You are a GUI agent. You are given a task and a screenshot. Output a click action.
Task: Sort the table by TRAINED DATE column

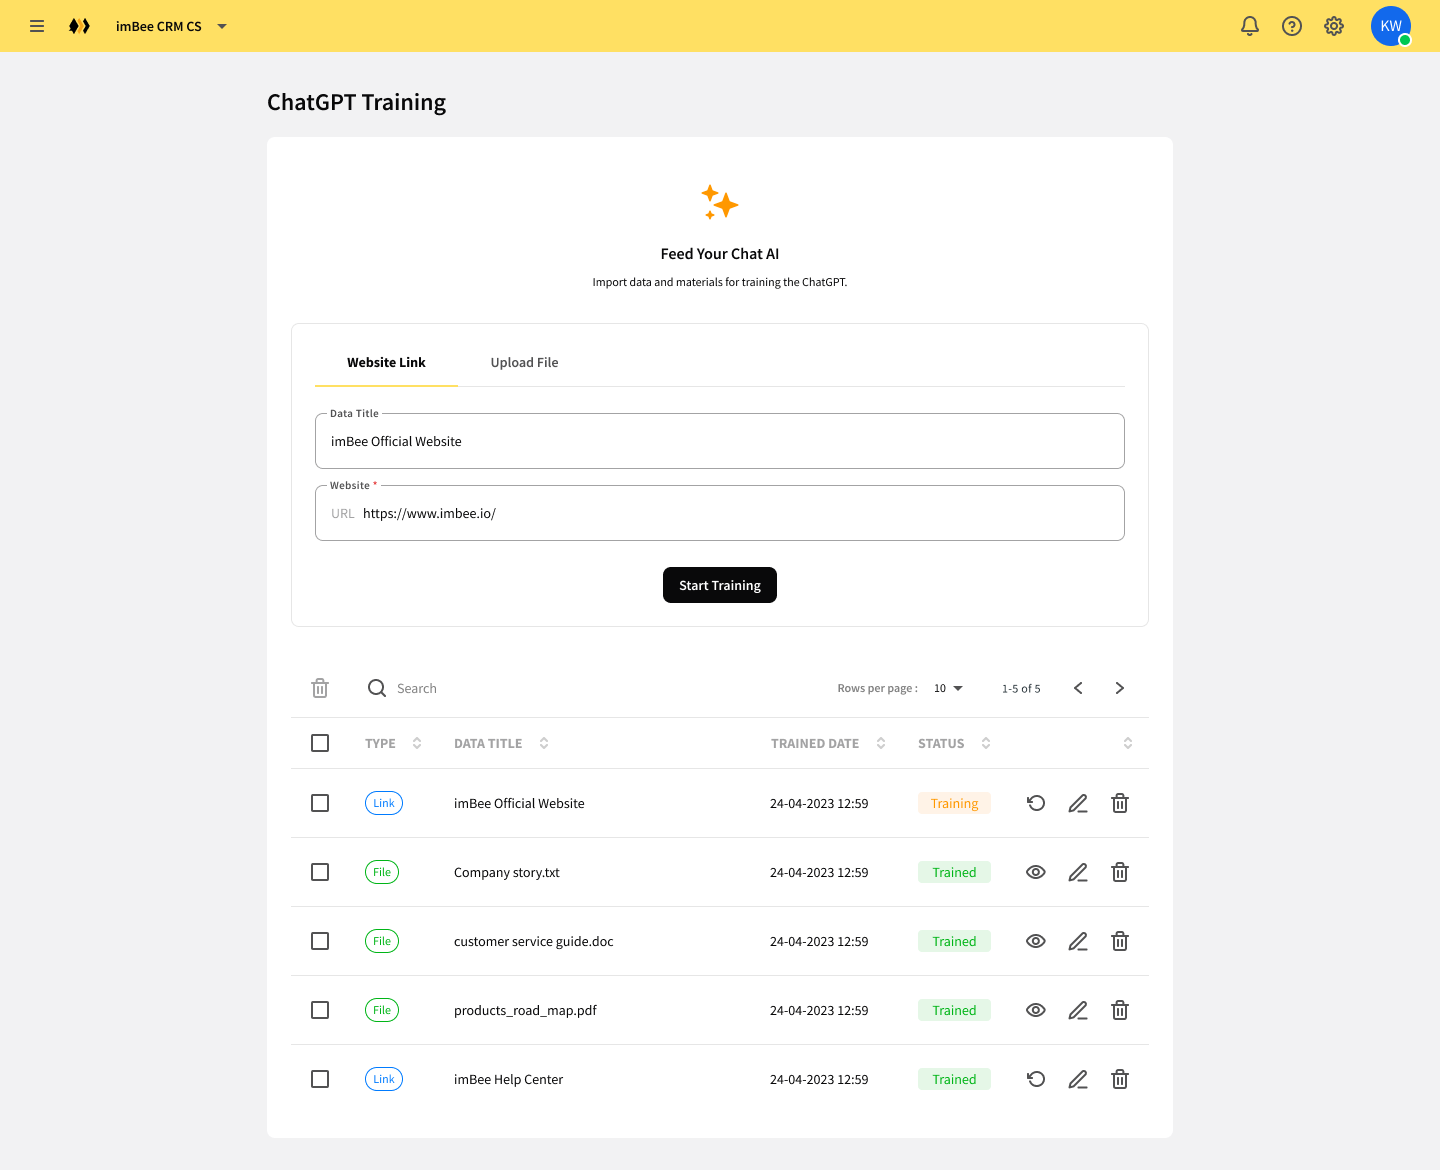pyautogui.click(x=881, y=743)
